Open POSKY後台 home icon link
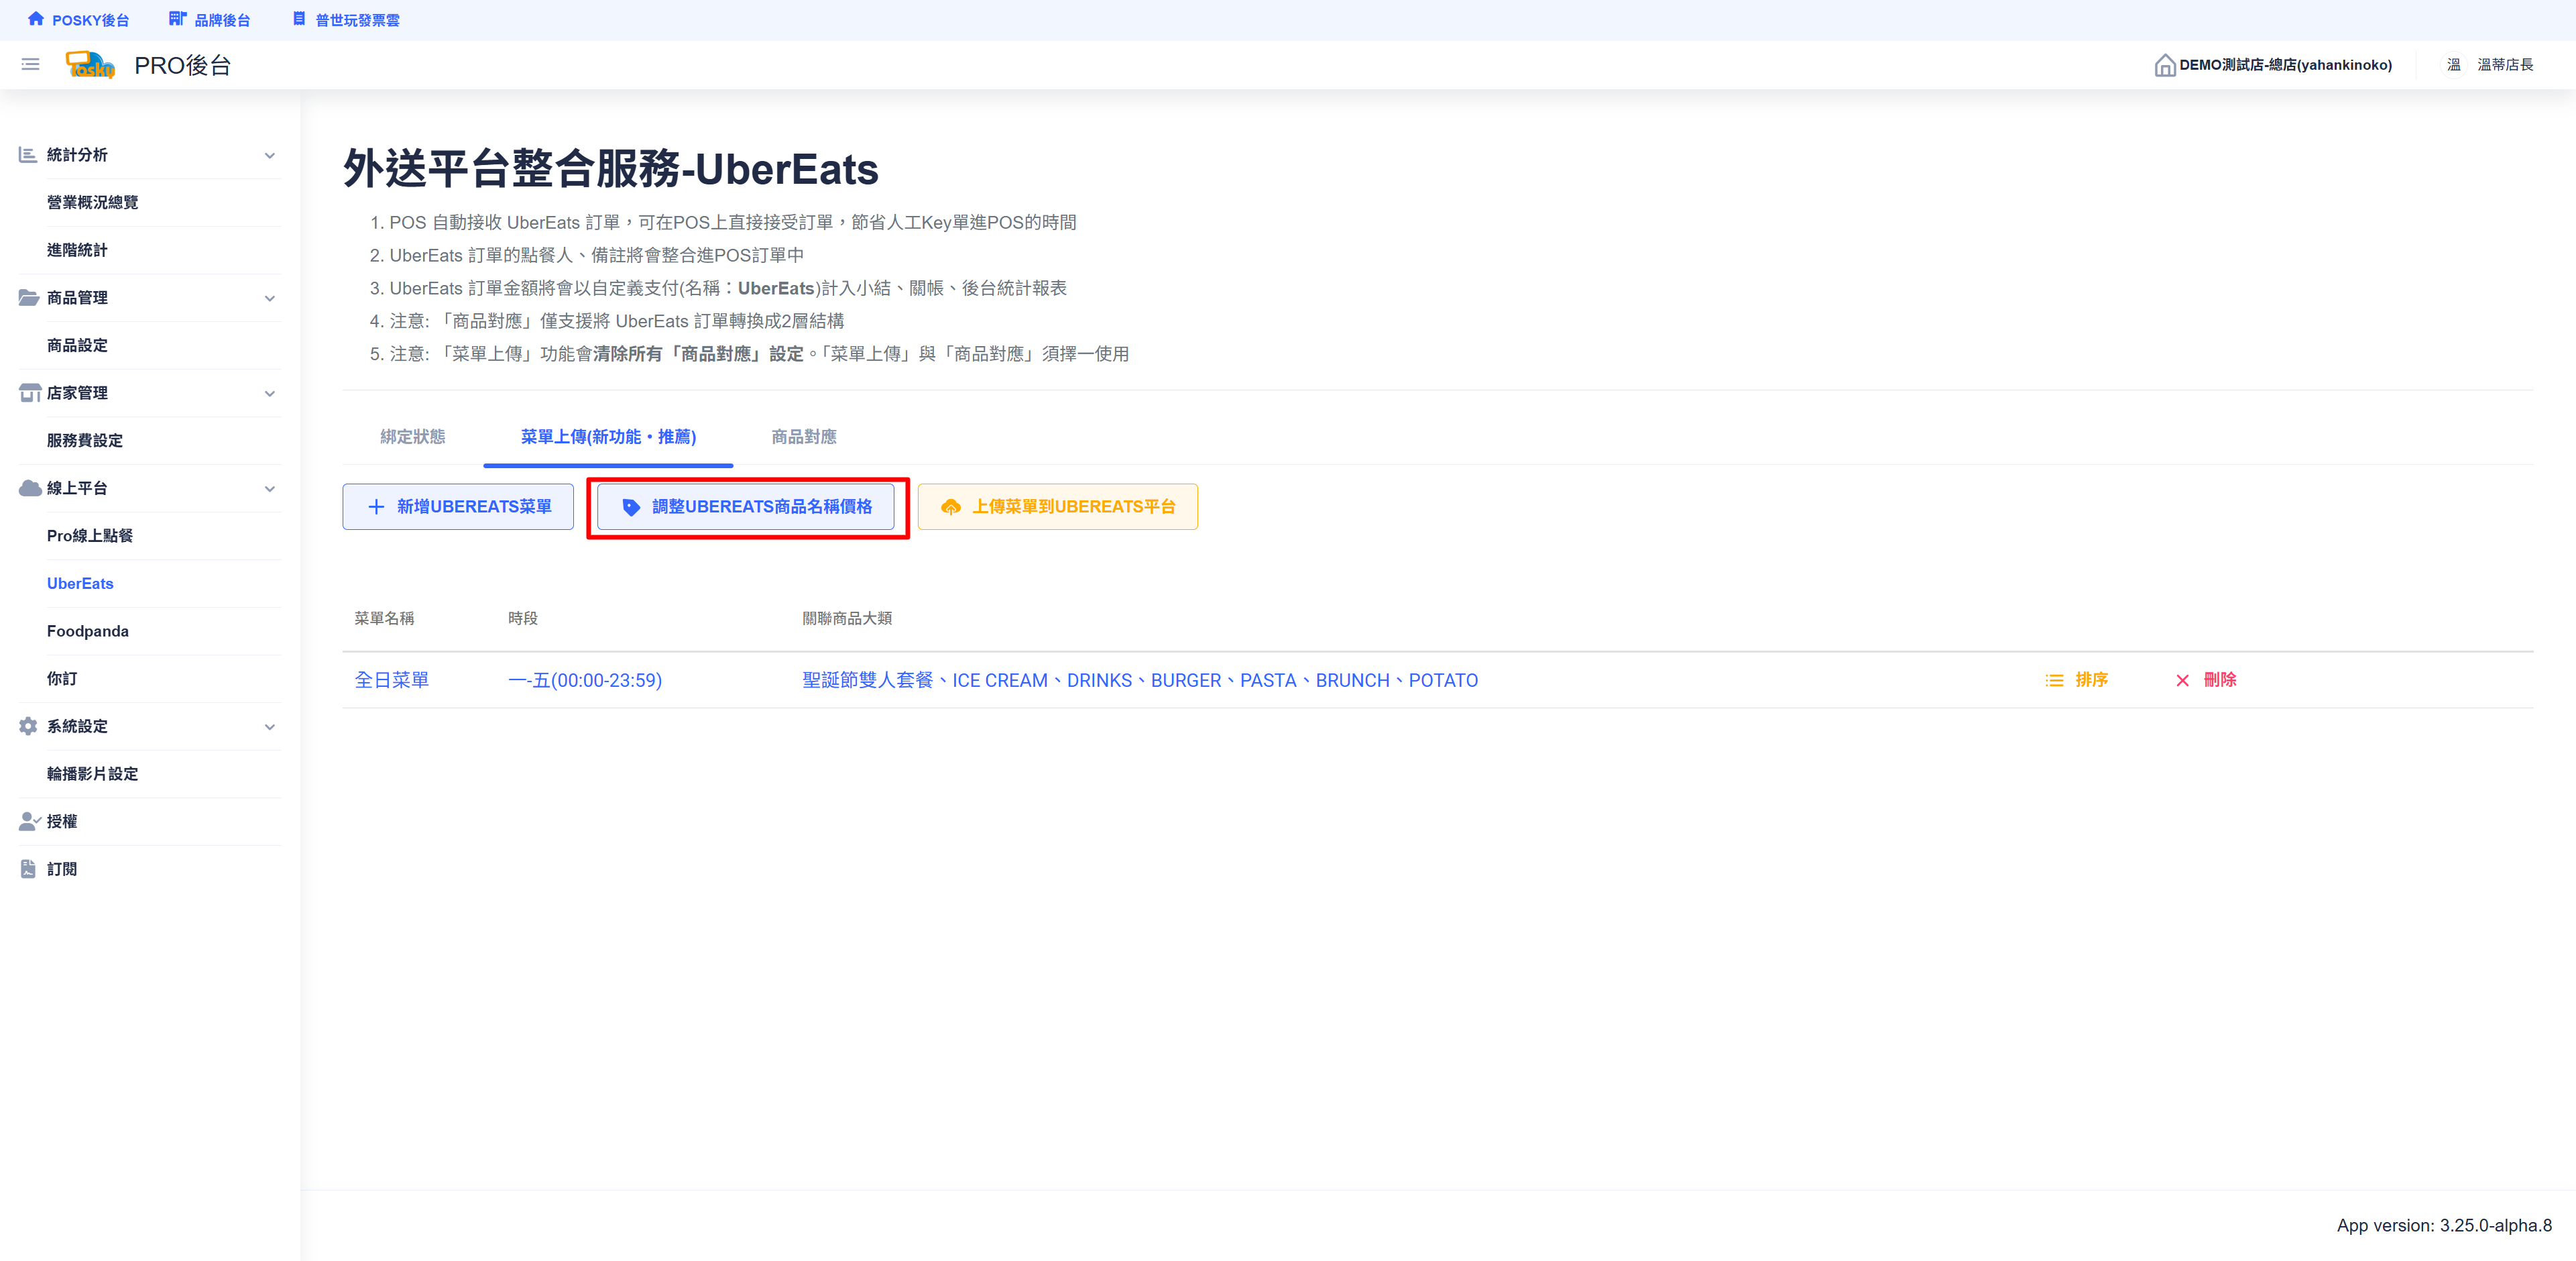Image resolution: width=2576 pixels, height=1261 pixels. tap(36, 19)
